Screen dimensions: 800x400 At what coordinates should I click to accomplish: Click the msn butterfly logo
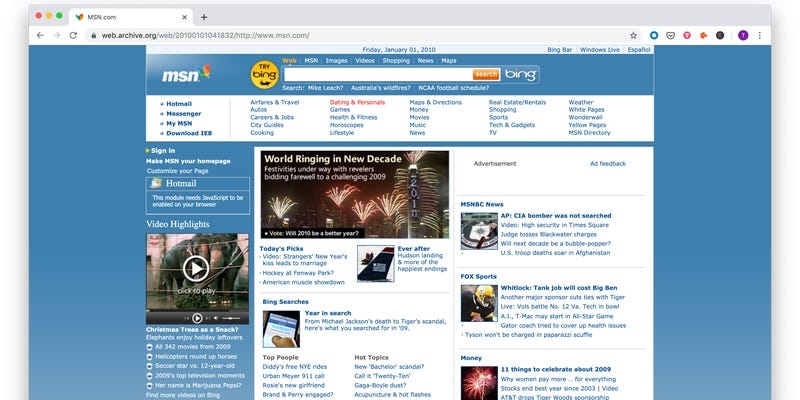(186, 74)
